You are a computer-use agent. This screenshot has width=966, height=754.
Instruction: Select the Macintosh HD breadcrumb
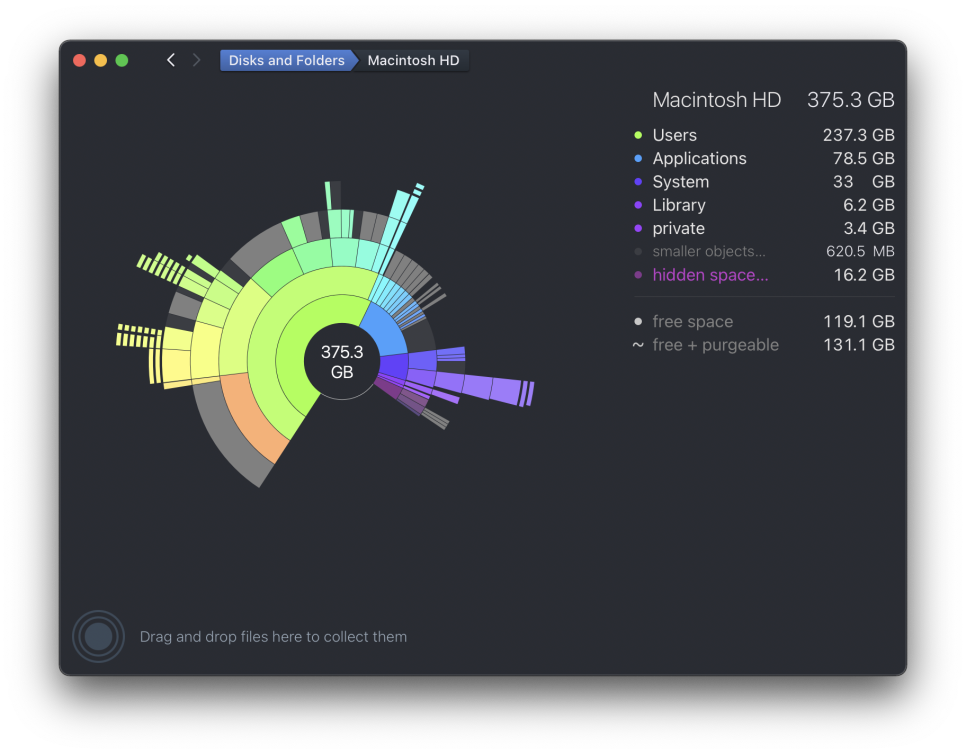413,60
